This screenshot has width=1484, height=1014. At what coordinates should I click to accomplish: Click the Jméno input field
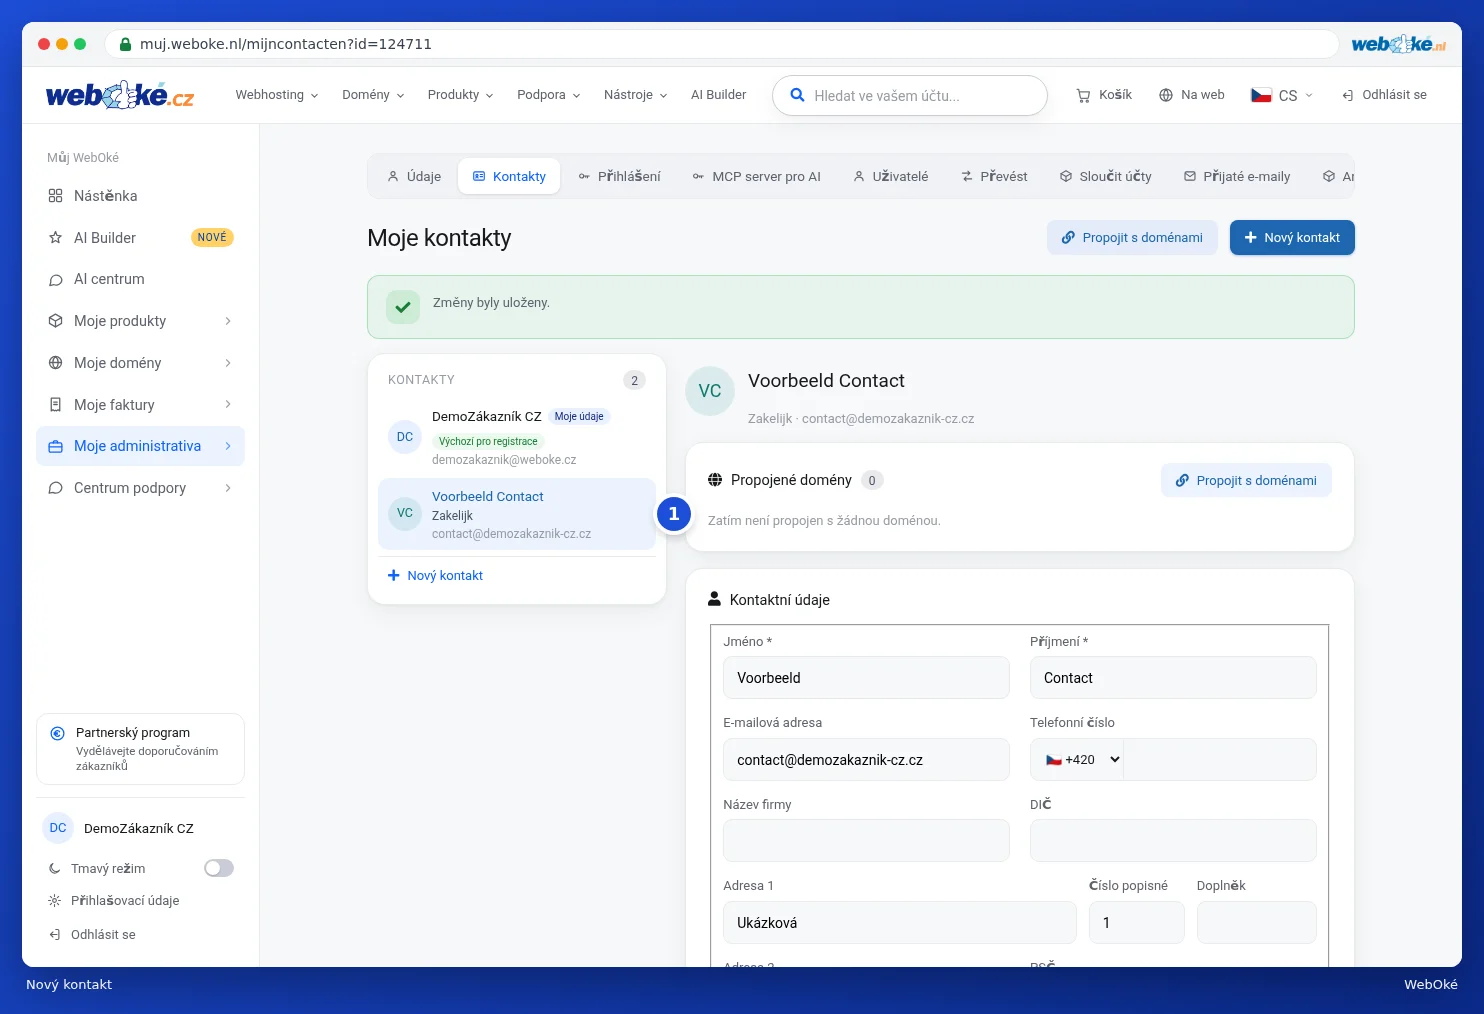click(x=866, y=678)
